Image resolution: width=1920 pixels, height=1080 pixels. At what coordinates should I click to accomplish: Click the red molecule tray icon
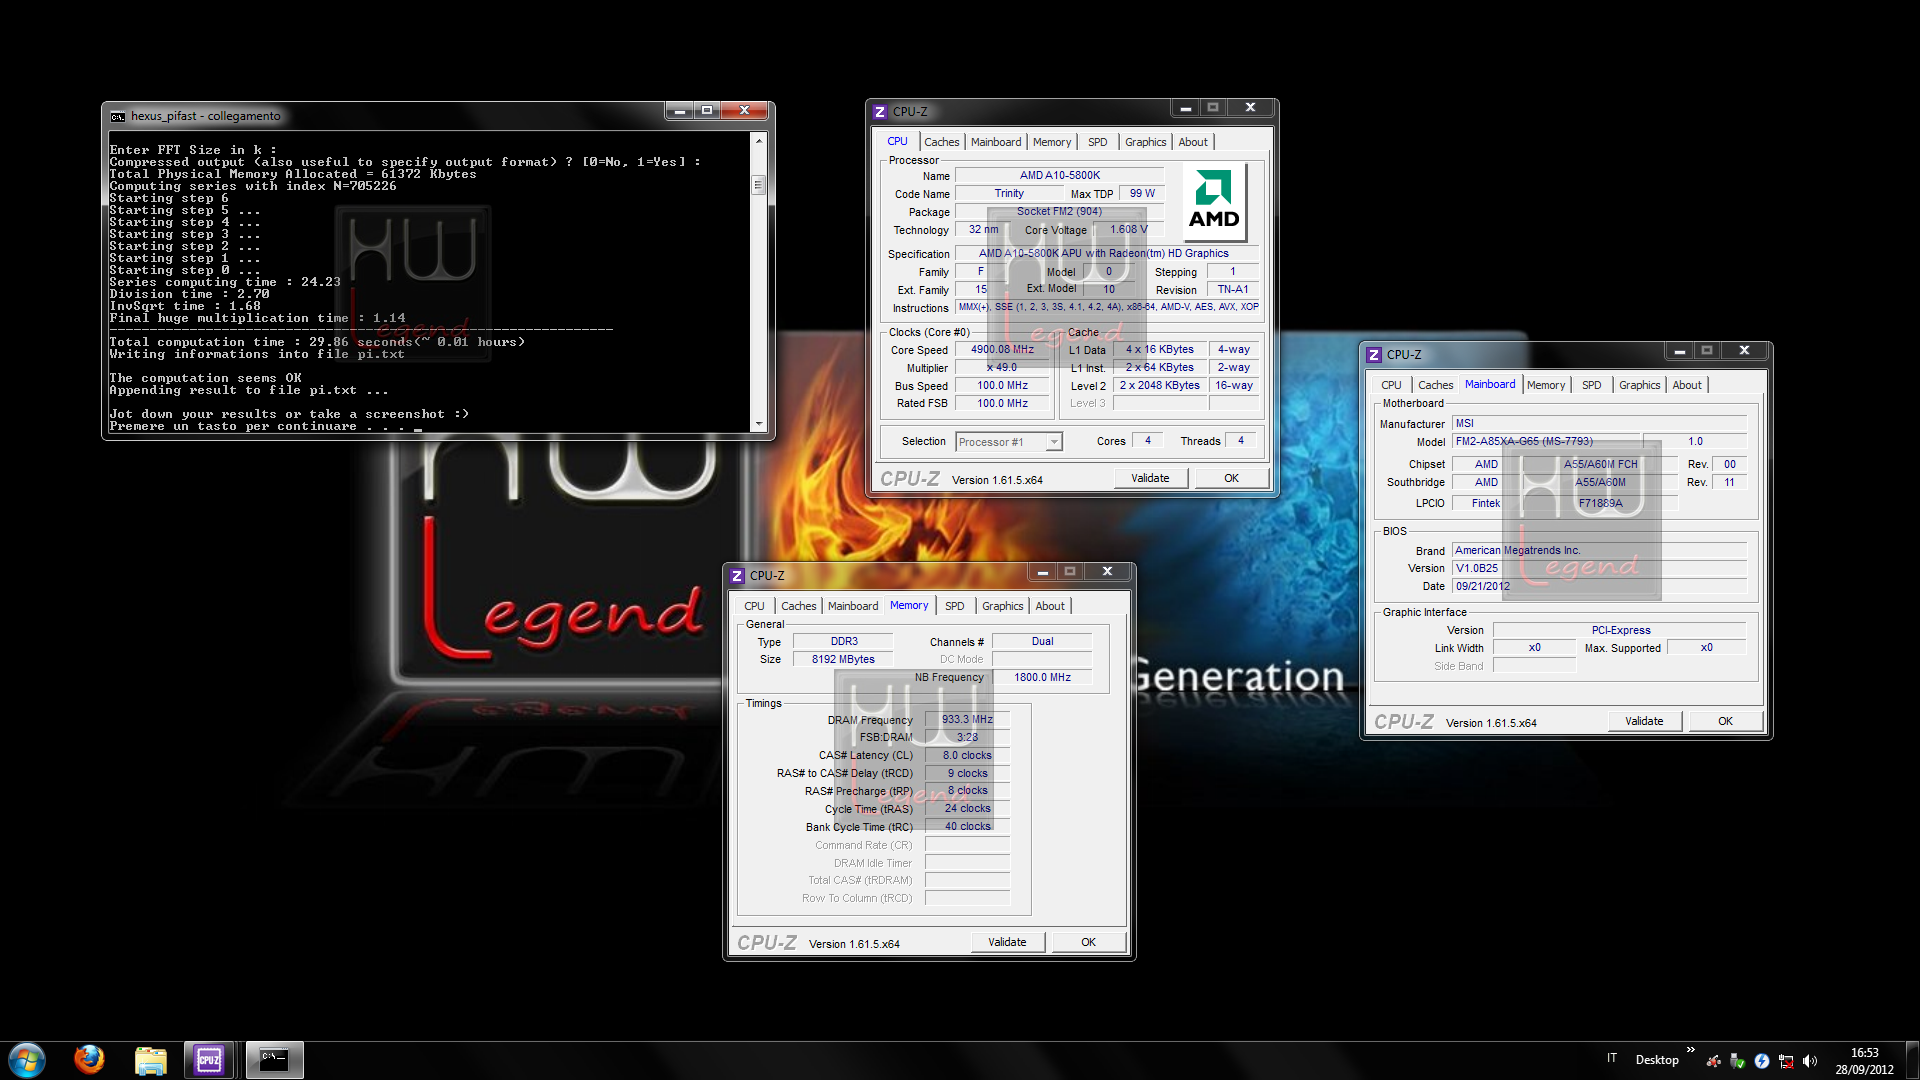1714,1061
